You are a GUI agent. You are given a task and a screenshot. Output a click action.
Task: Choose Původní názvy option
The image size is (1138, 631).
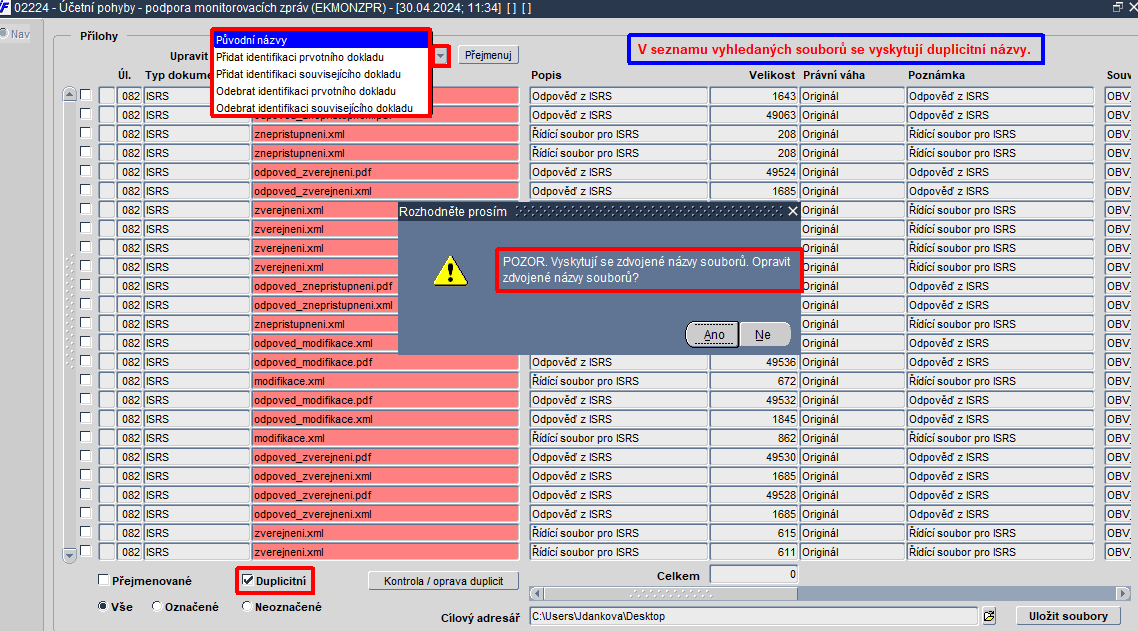[321, 40]
